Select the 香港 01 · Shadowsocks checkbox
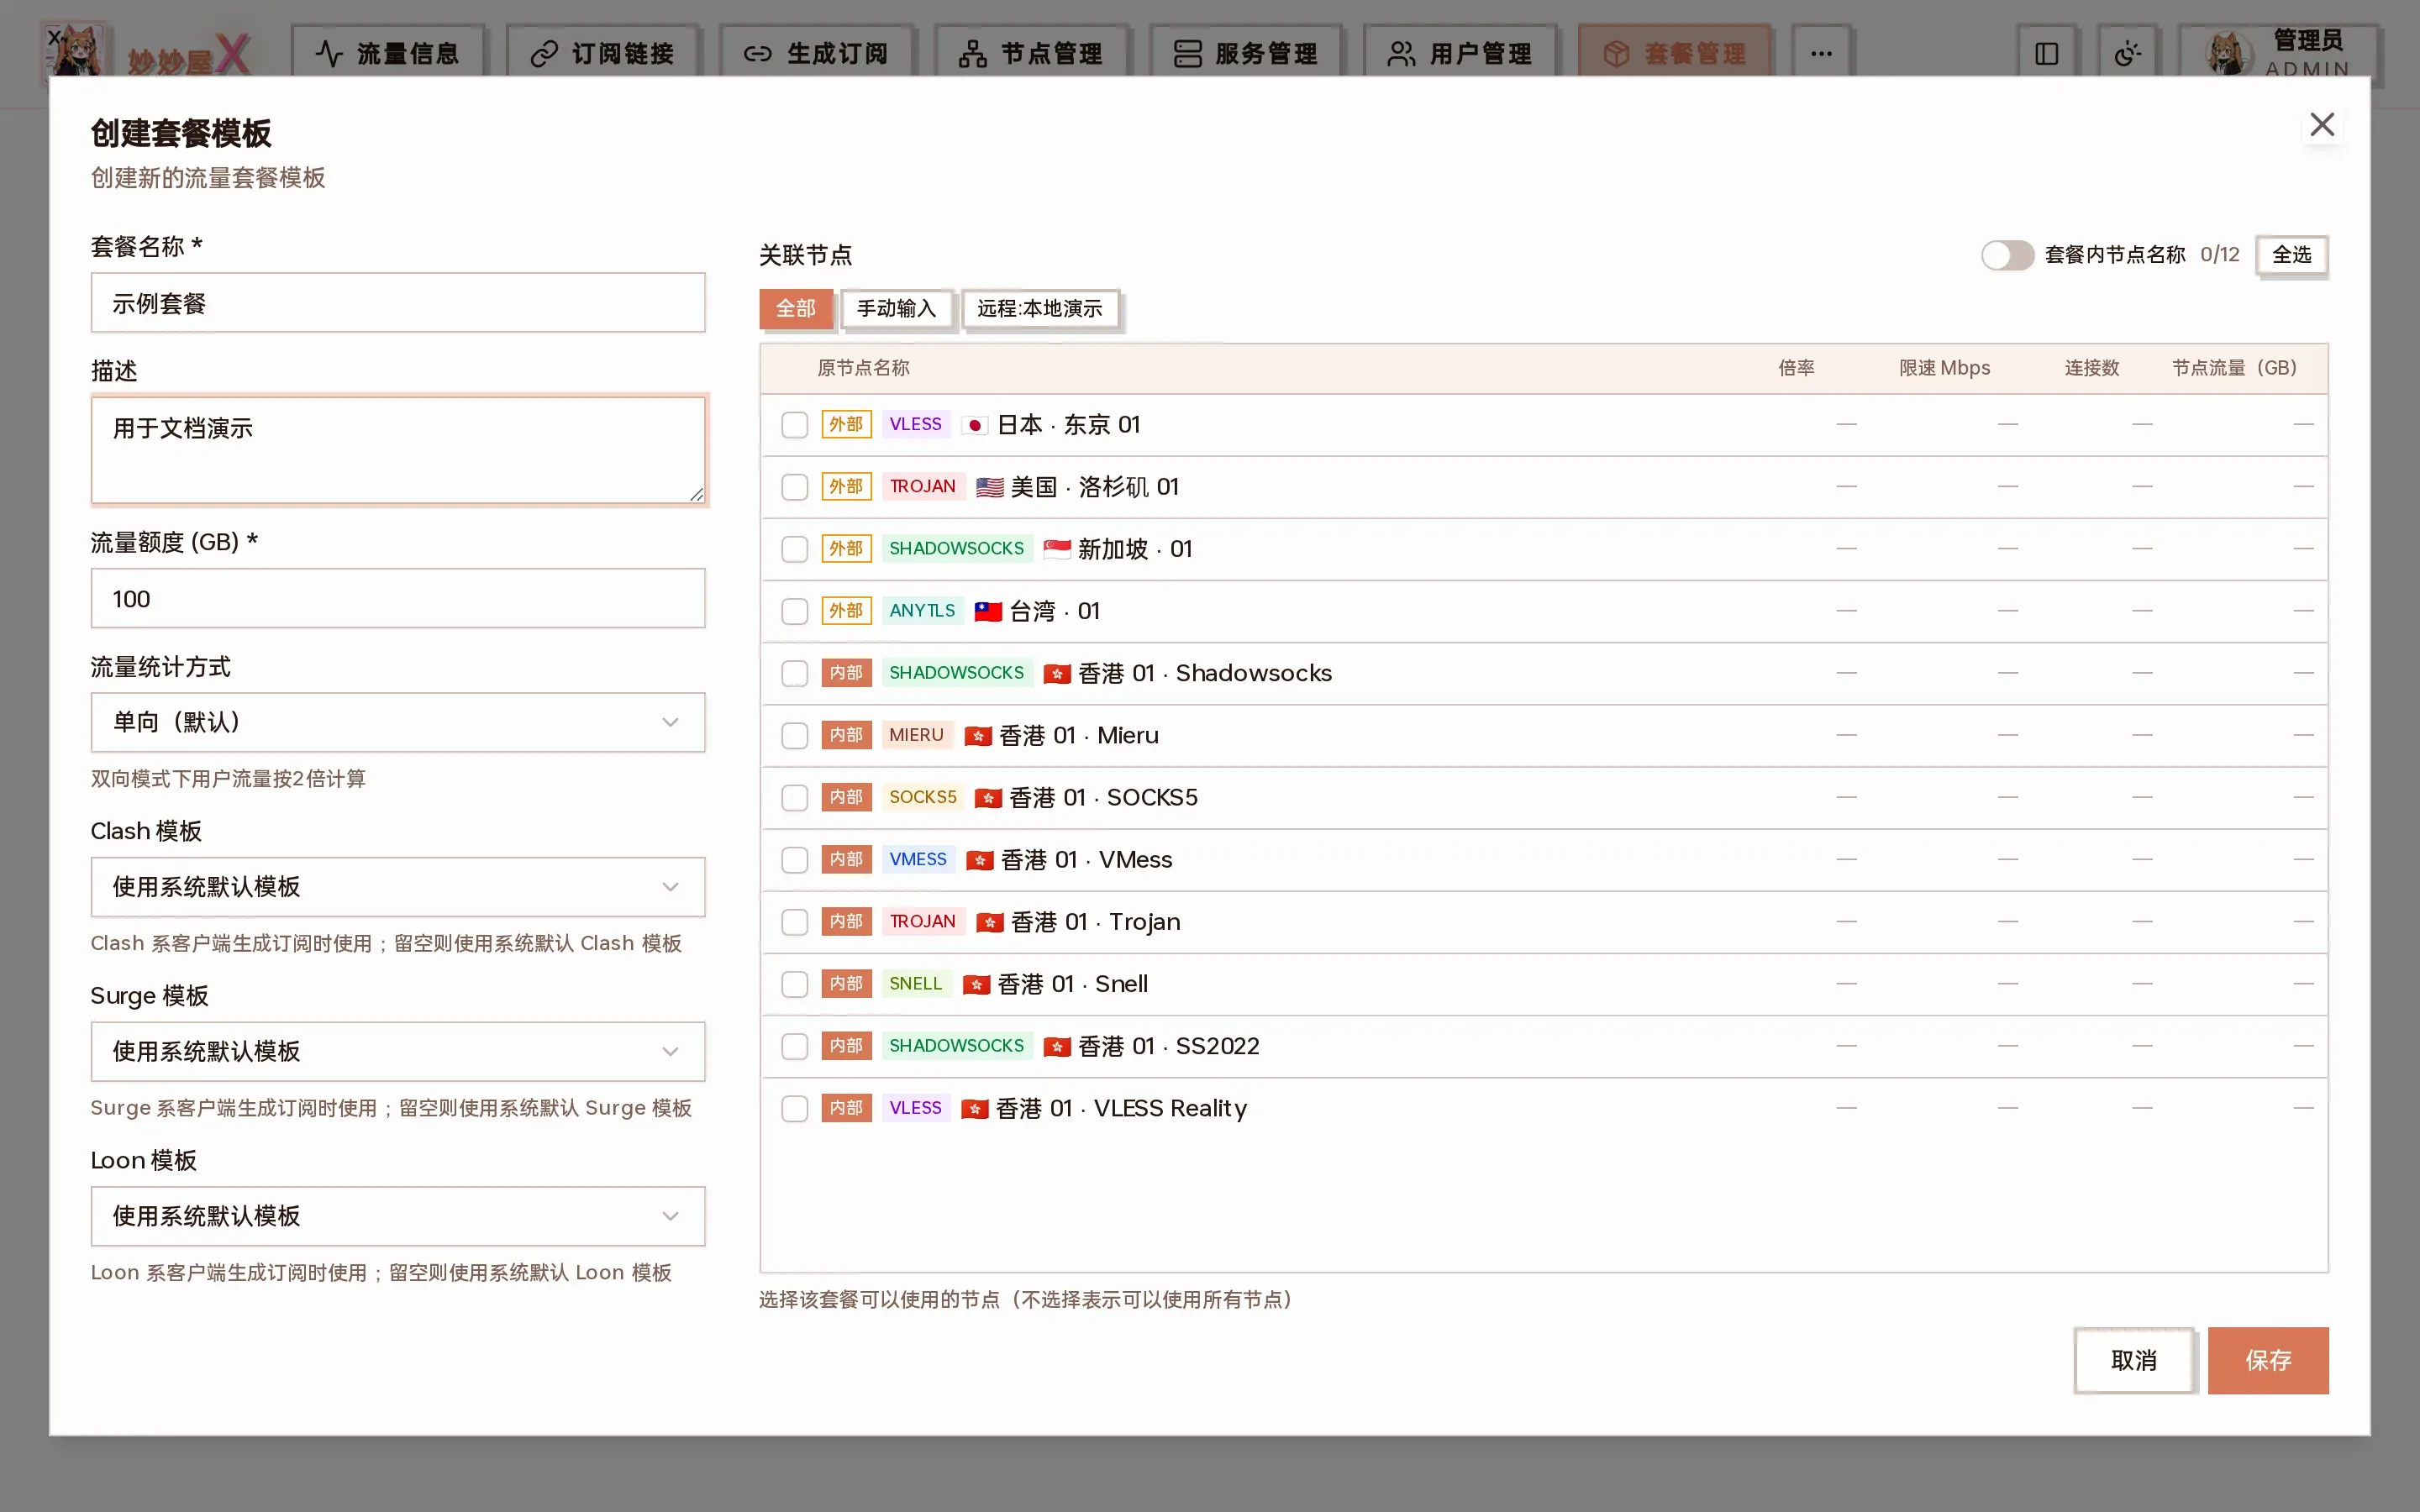 pyautogui.click(x=794, y=673)
